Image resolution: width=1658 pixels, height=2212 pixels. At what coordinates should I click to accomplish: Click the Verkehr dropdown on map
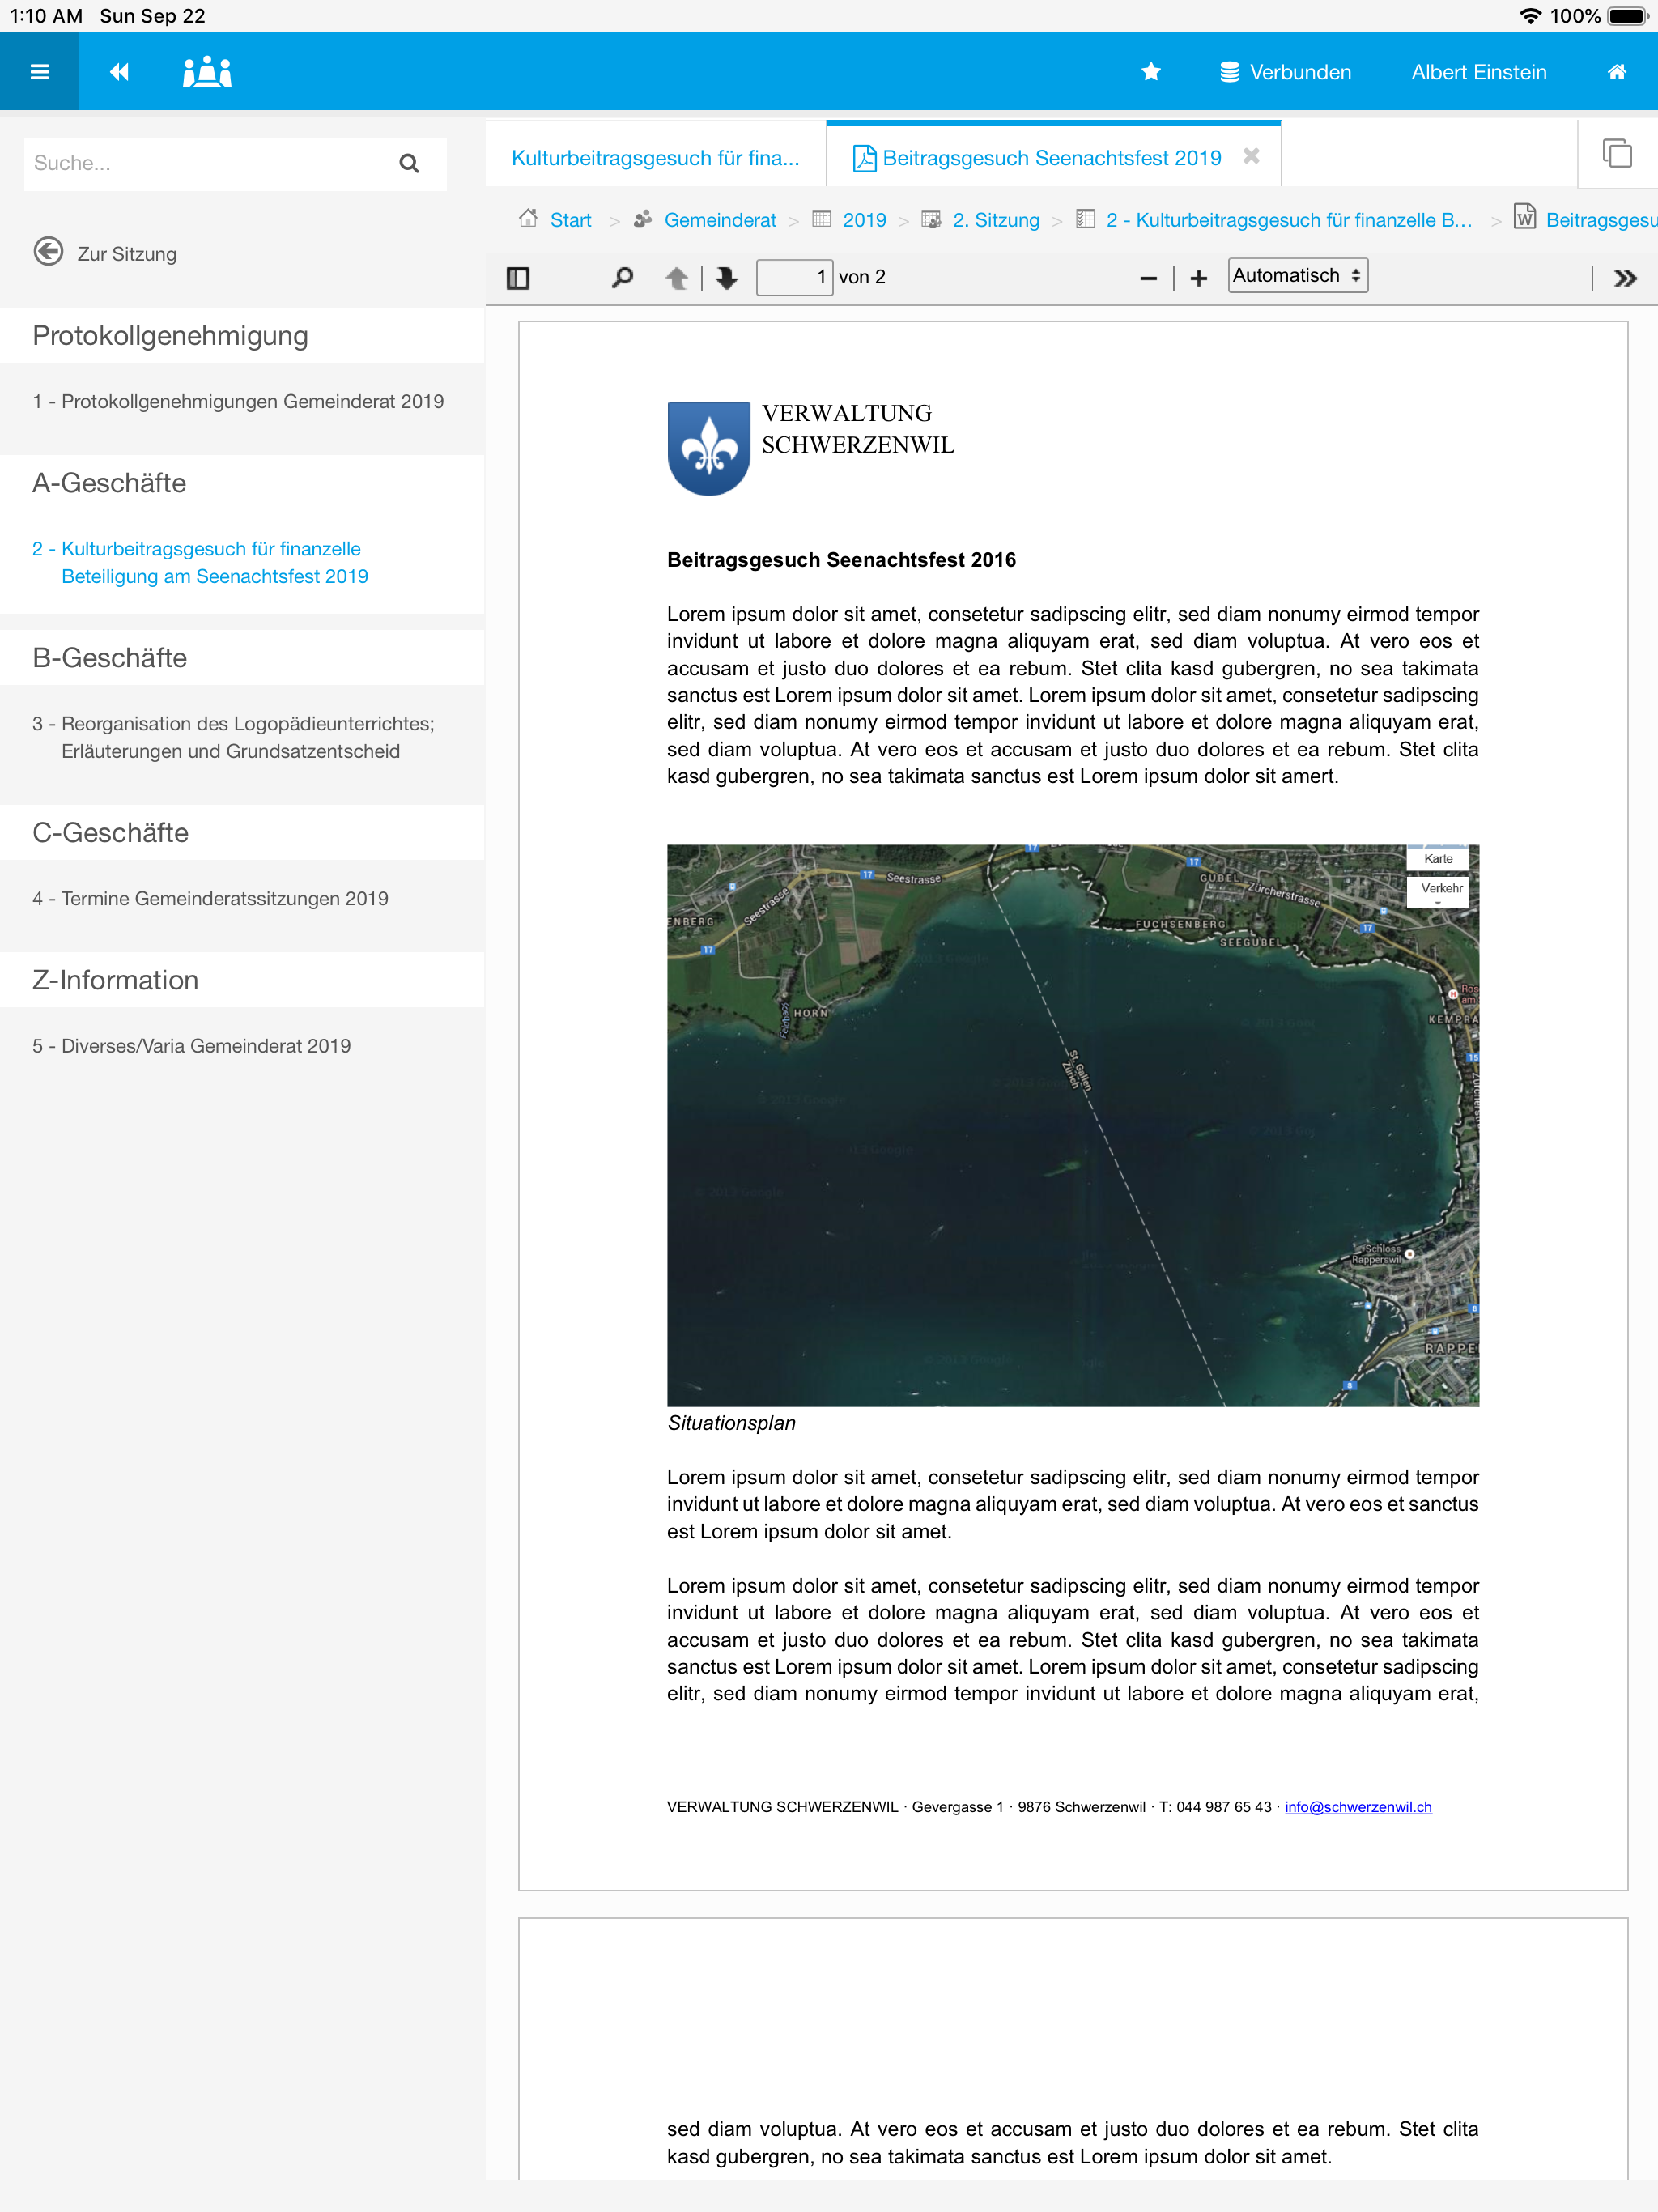click(1438, 891)
